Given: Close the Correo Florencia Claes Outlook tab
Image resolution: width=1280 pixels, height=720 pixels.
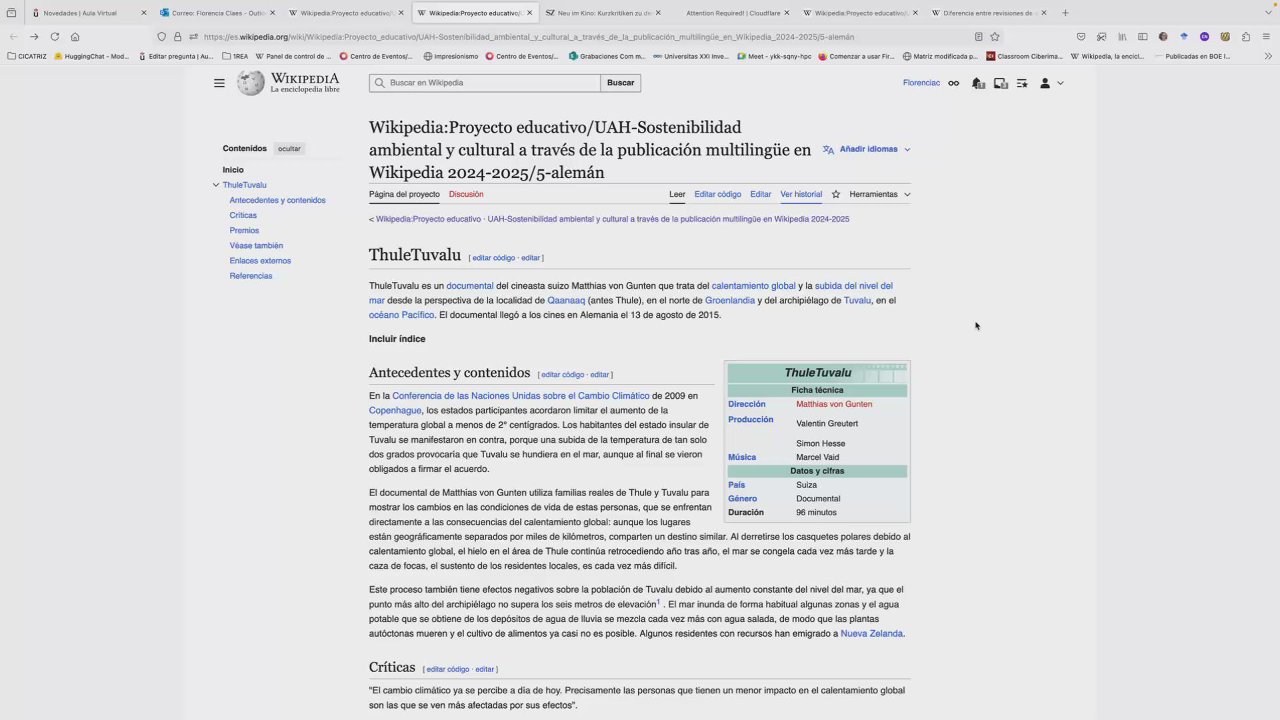Looking at the screenshot, I should 272,13.
